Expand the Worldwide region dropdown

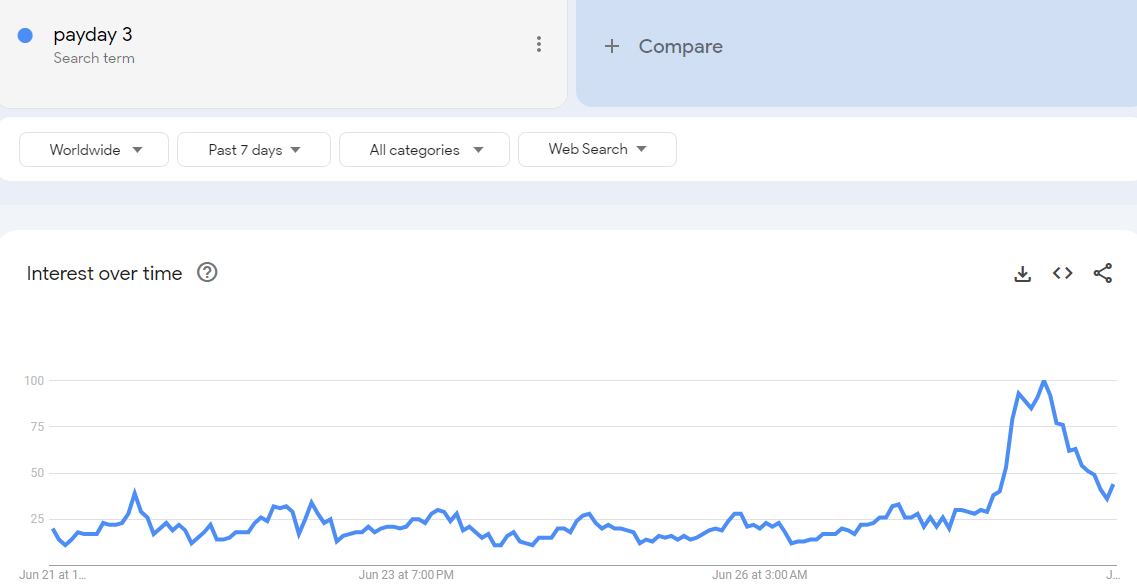94,150
